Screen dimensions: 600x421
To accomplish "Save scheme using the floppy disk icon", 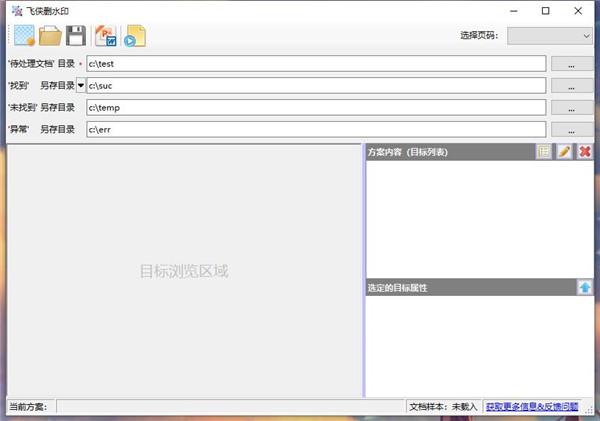I will [76, 36].
